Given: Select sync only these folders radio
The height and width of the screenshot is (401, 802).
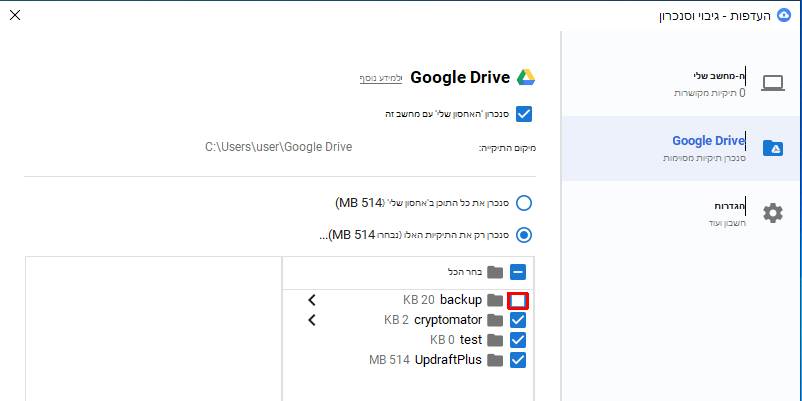Looking at the screenshot, I should tap(524, 235).
